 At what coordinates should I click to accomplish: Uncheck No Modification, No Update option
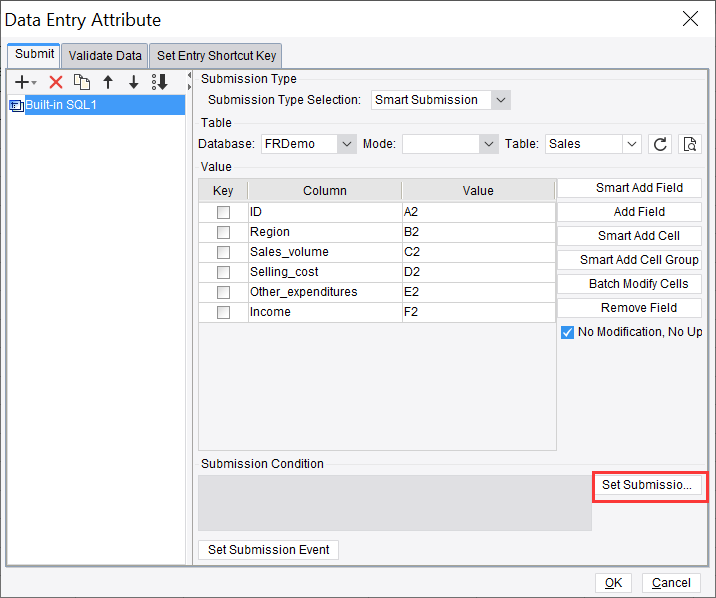coord(567,332)
